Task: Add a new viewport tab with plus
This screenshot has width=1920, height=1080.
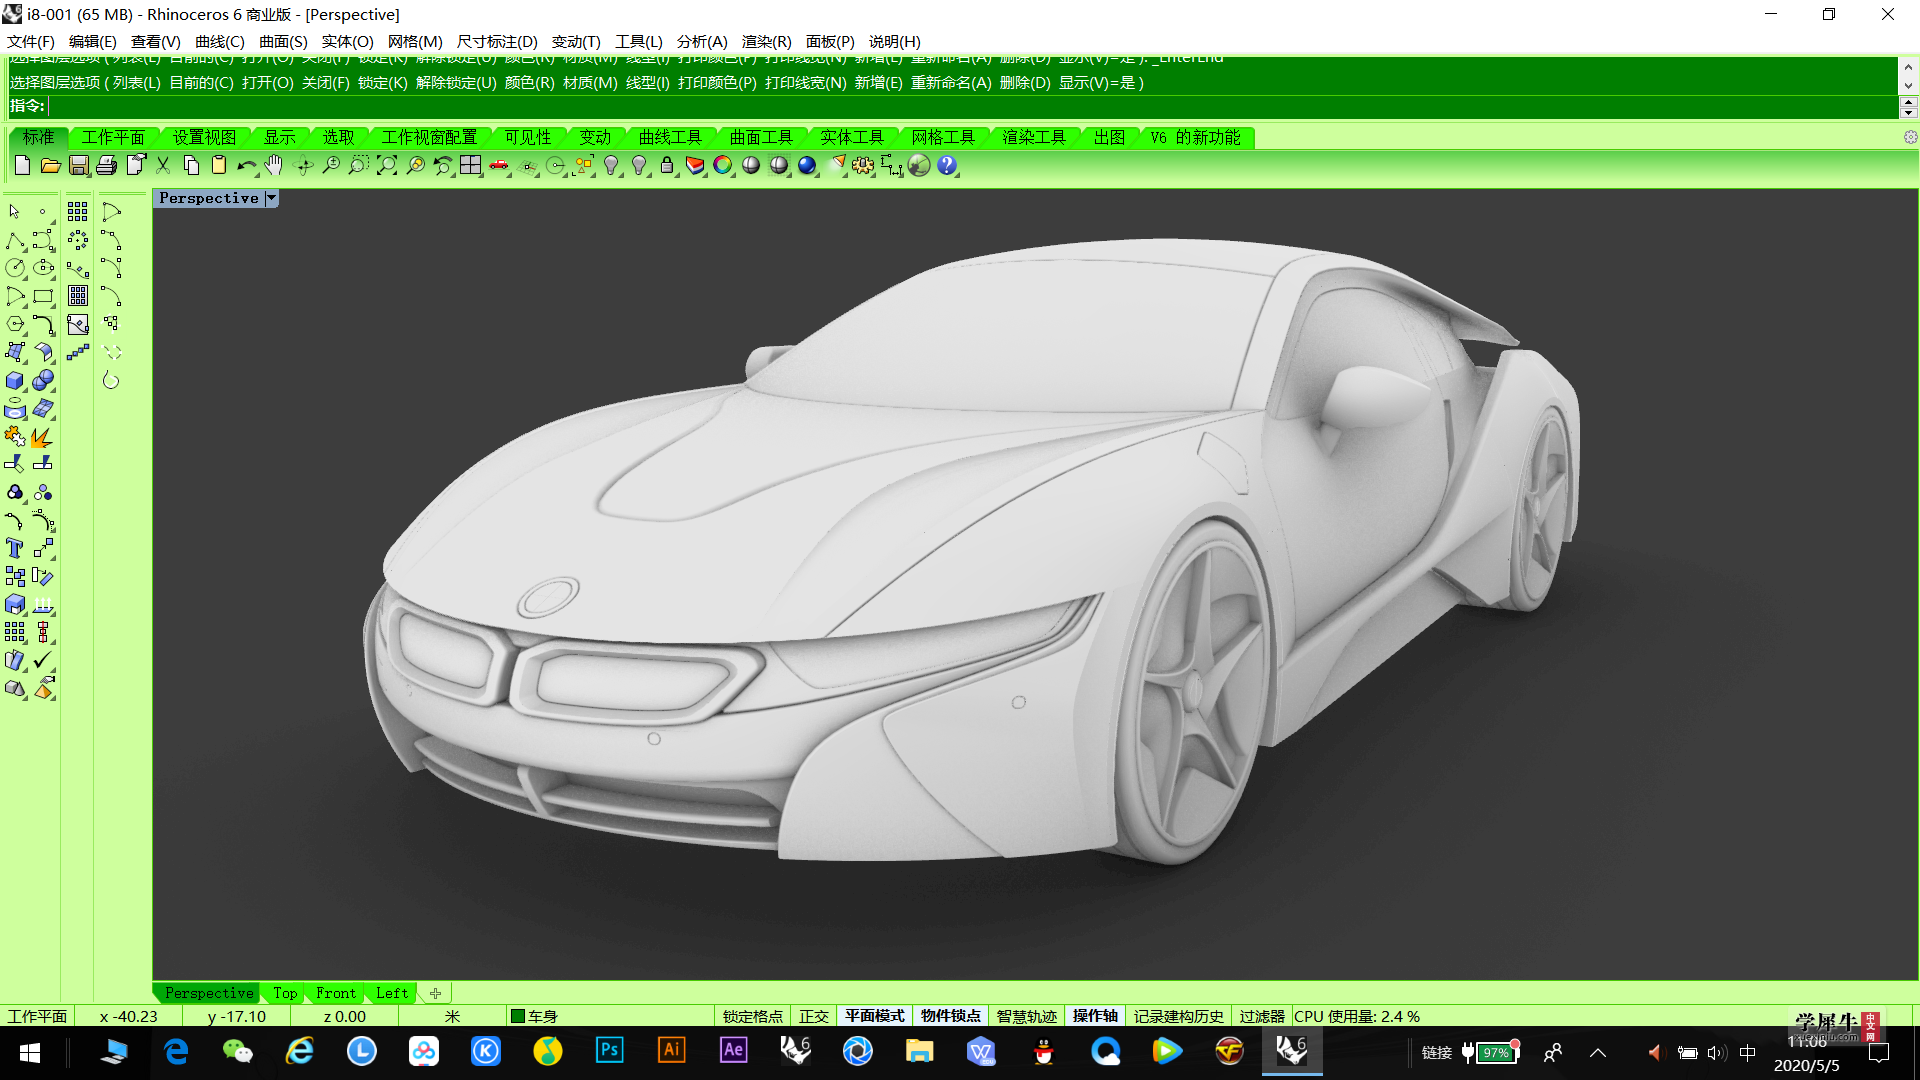Action: [435, 993]
